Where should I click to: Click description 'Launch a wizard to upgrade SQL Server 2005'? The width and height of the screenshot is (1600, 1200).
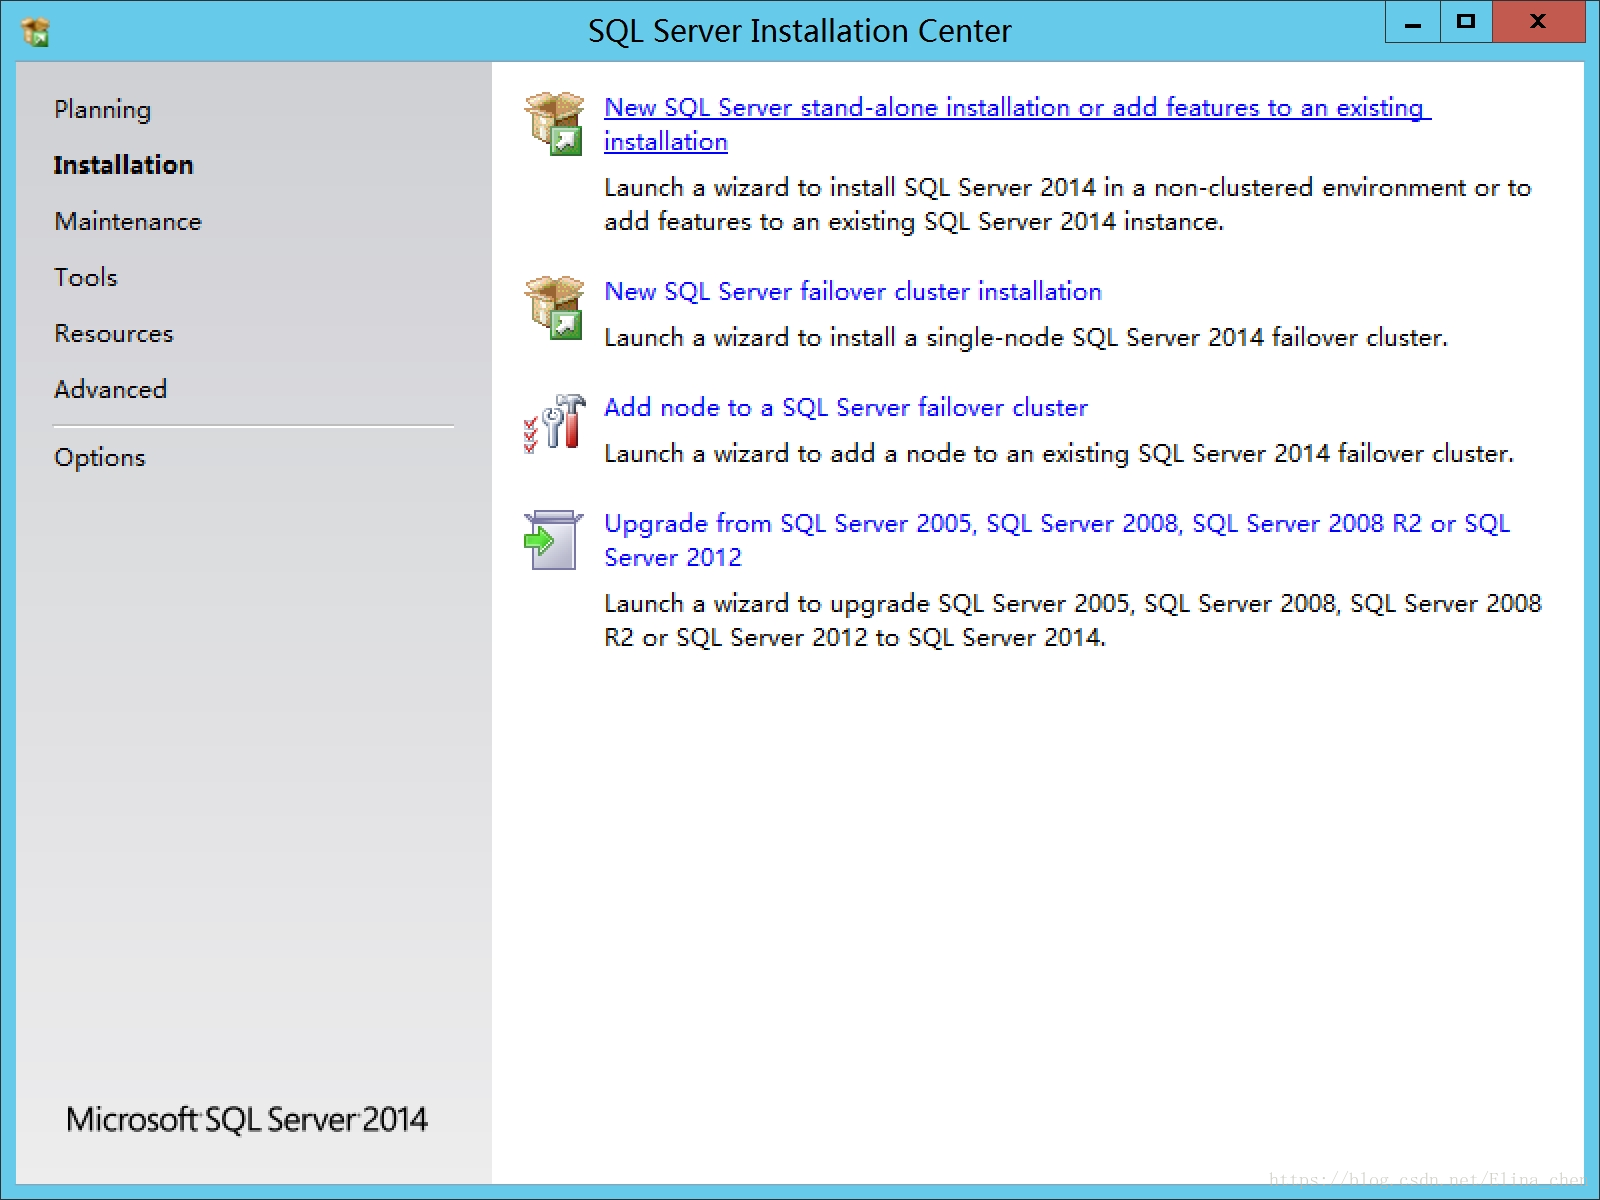coord(1073,620)
